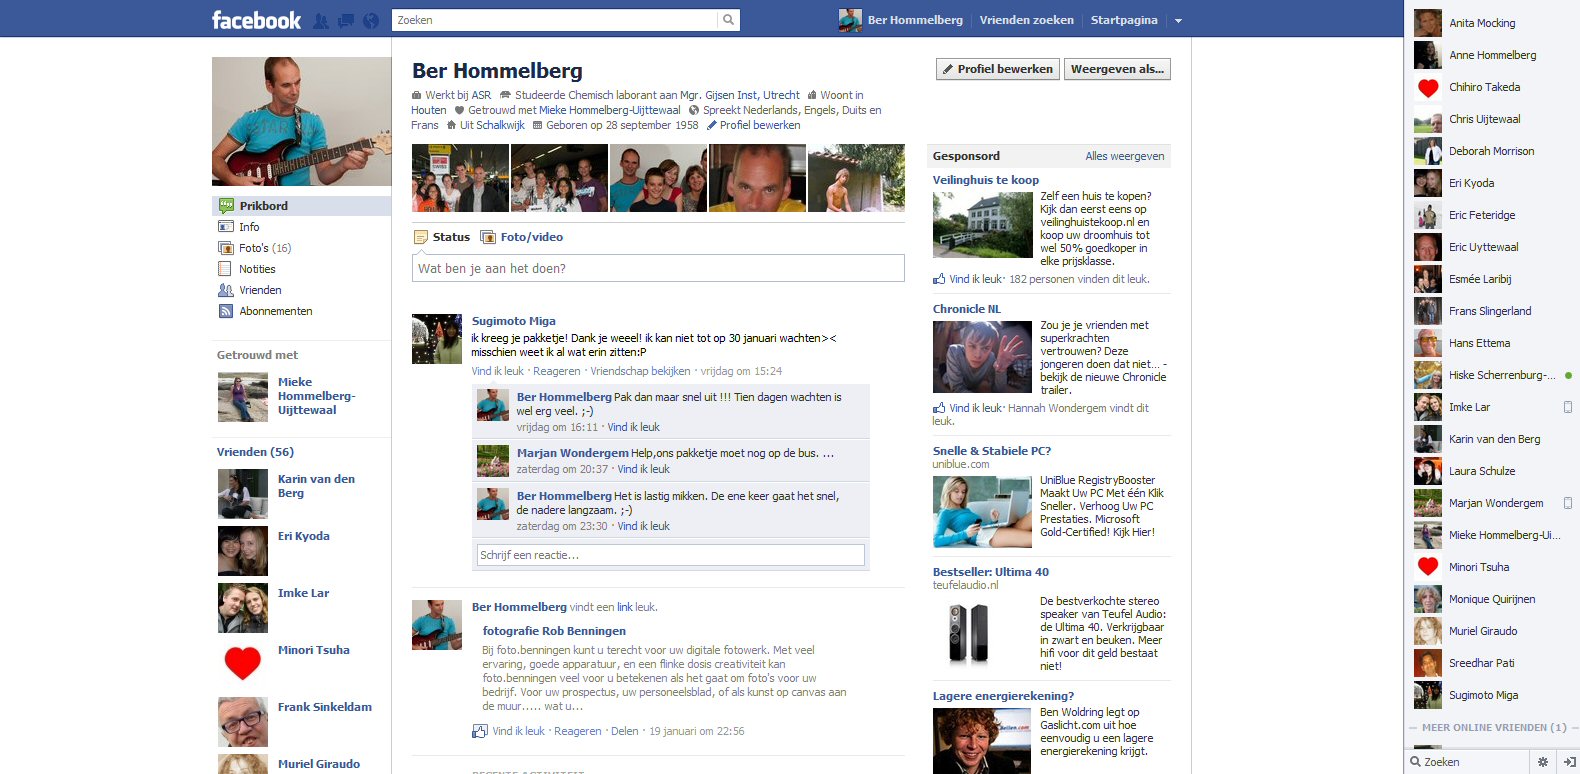
Task: Open Bestseller: Ultima 40 ad
Action: point(991,572)
